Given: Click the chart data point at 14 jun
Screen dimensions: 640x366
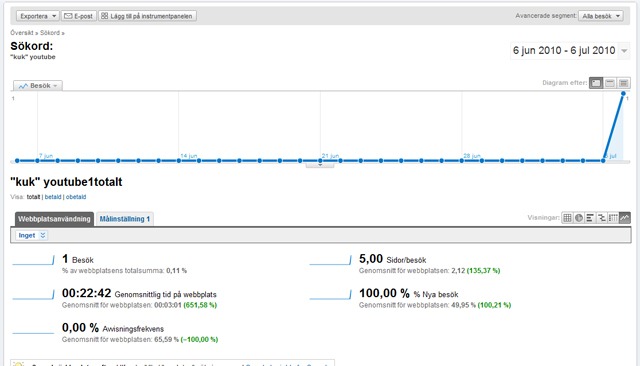Looking at the screenshot, I should [179, 161].
